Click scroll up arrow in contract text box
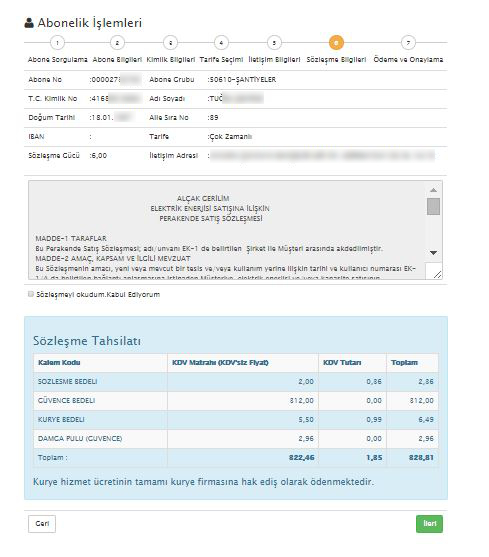 pos(433,190)
